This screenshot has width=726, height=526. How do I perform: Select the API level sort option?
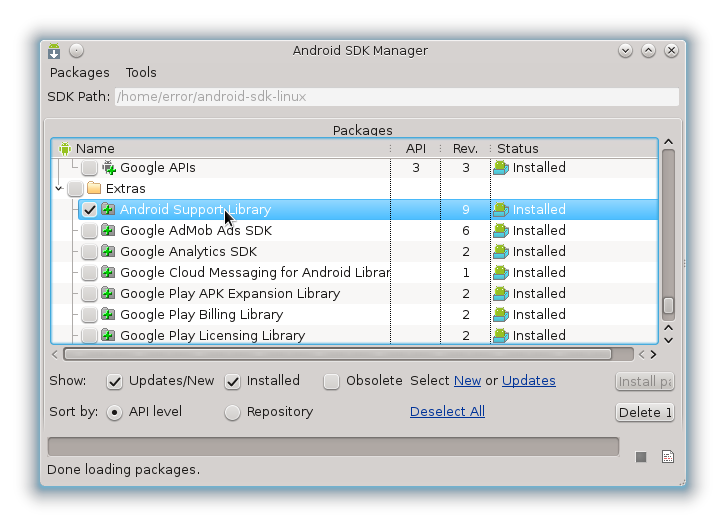click(114, 412)
